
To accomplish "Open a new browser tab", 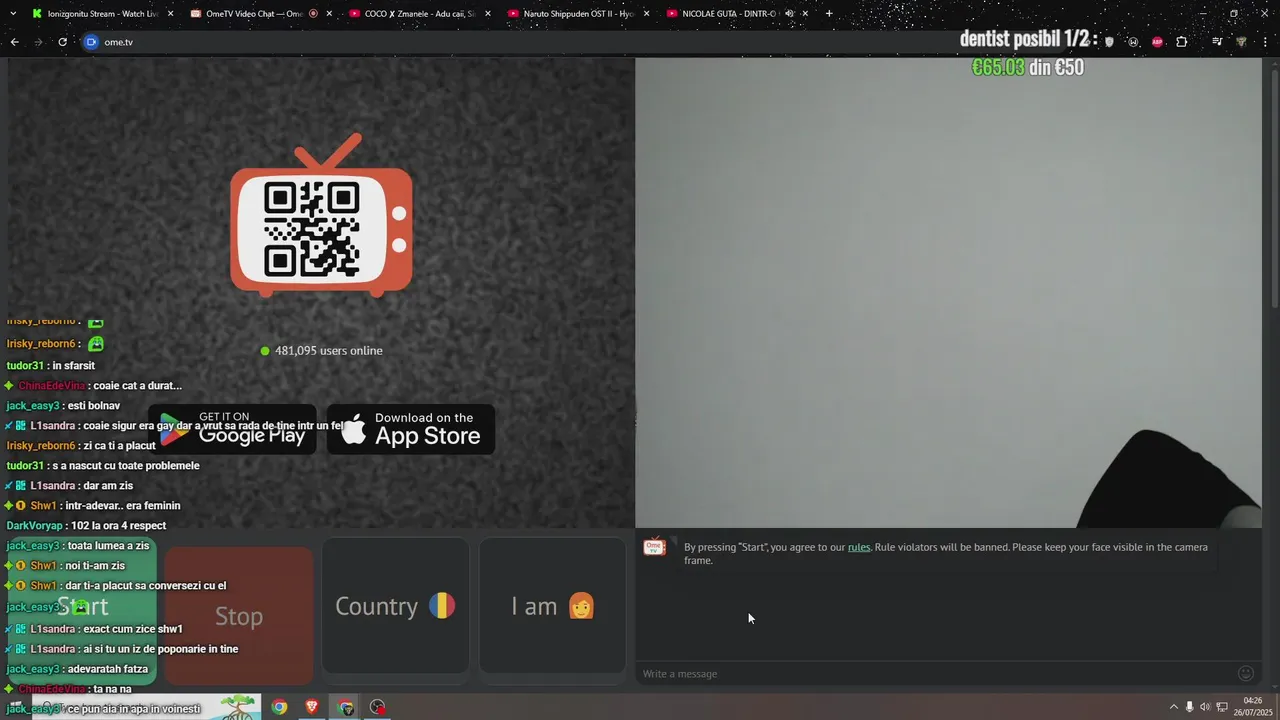I will [828, 14].
